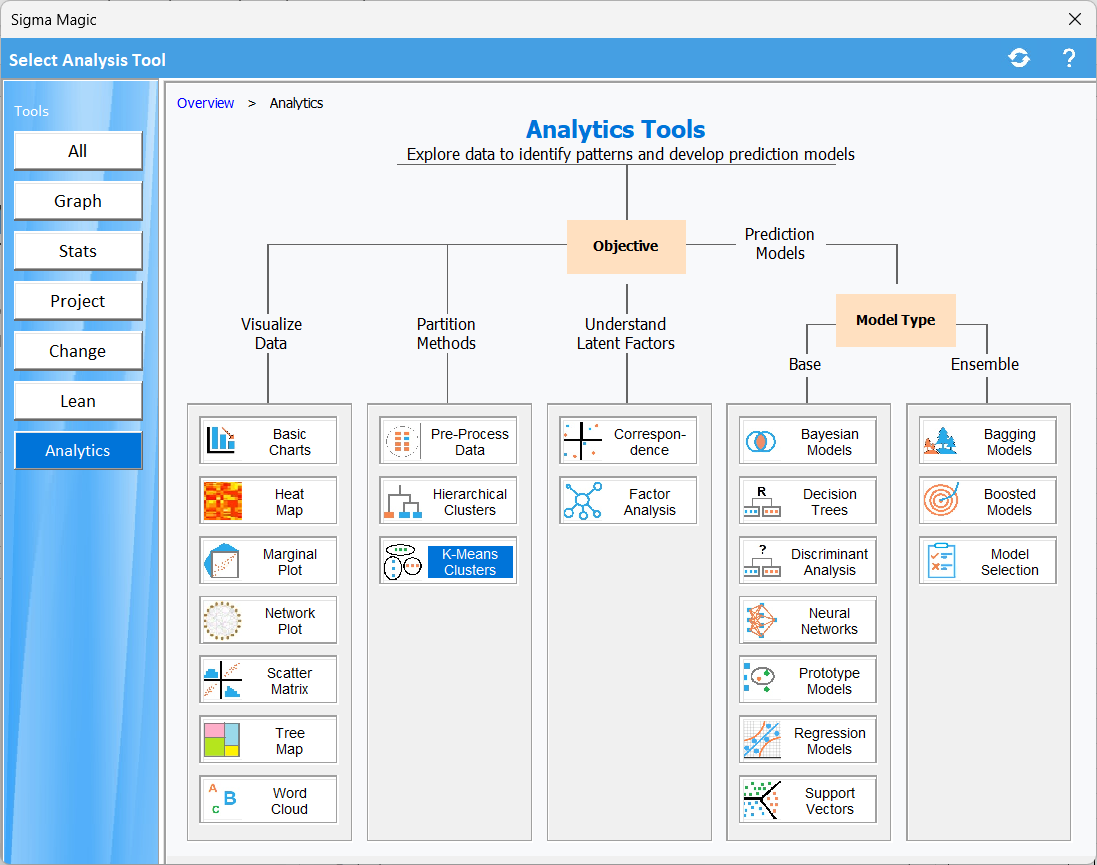Click the Hierarchical Clusters dendrogram icon
This screenshot has height=865, width=1097.
403,501
